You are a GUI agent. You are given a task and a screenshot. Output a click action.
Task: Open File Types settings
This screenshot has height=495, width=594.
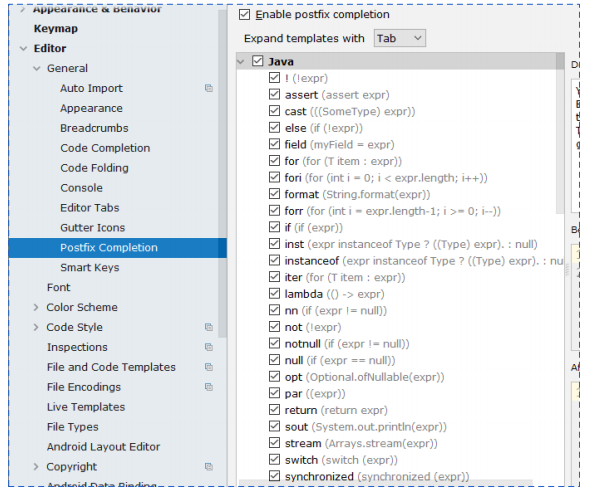pos(73,427)
